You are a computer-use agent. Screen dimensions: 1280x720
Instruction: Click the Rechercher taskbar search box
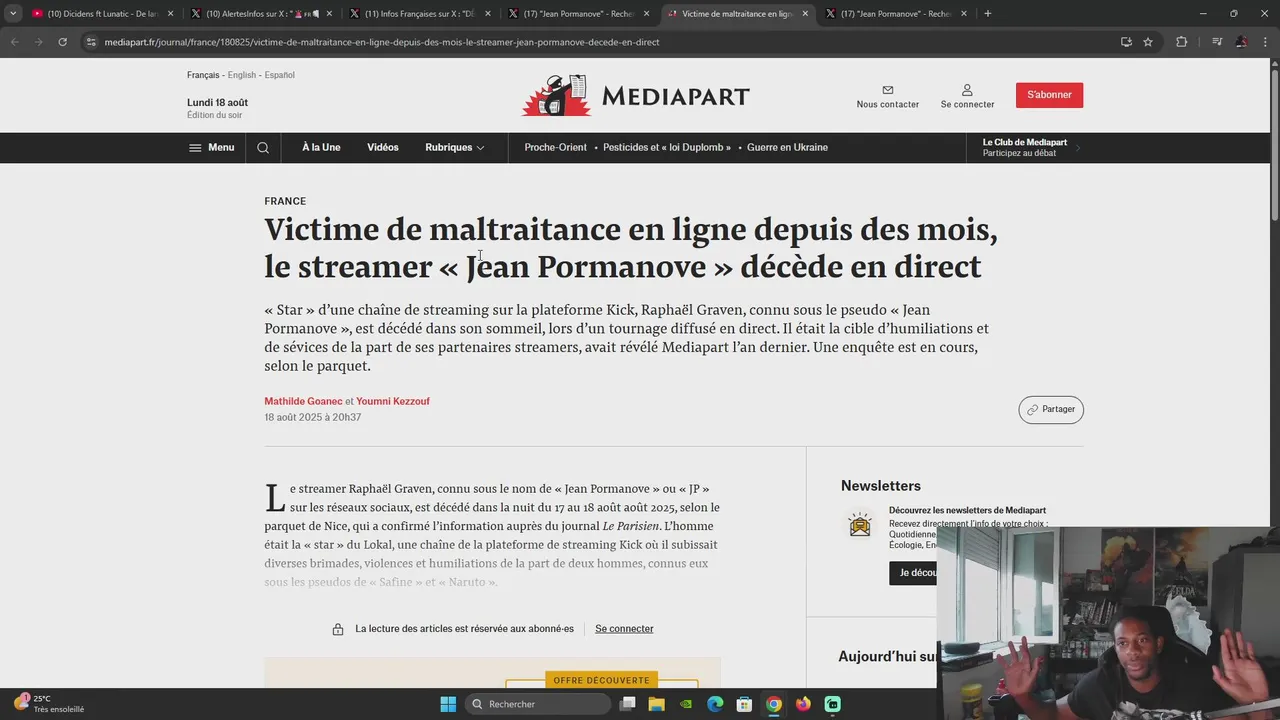tap(538, 704)
